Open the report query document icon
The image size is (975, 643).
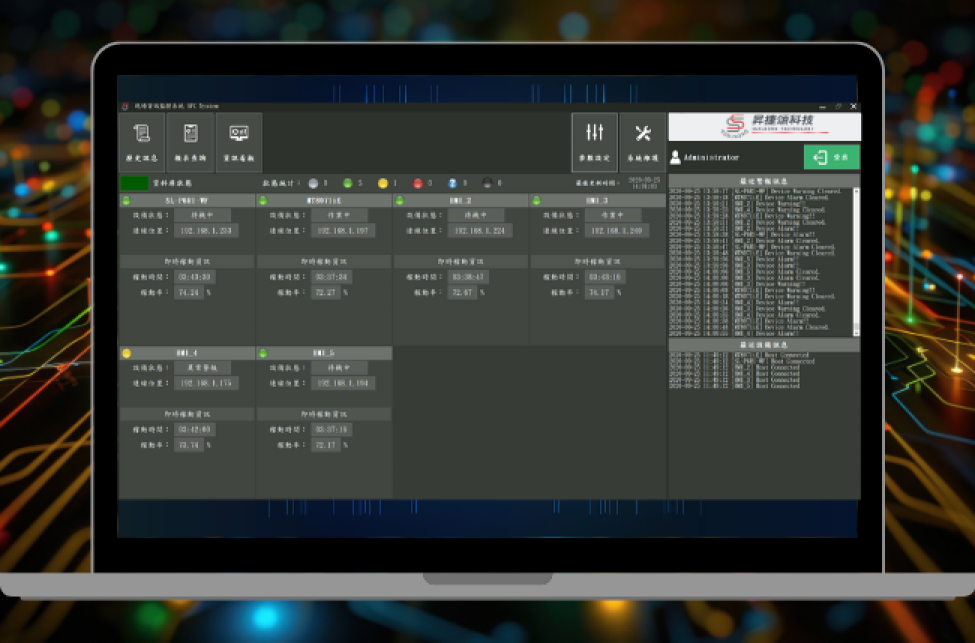pyautogui.click(x=190, y=136)
